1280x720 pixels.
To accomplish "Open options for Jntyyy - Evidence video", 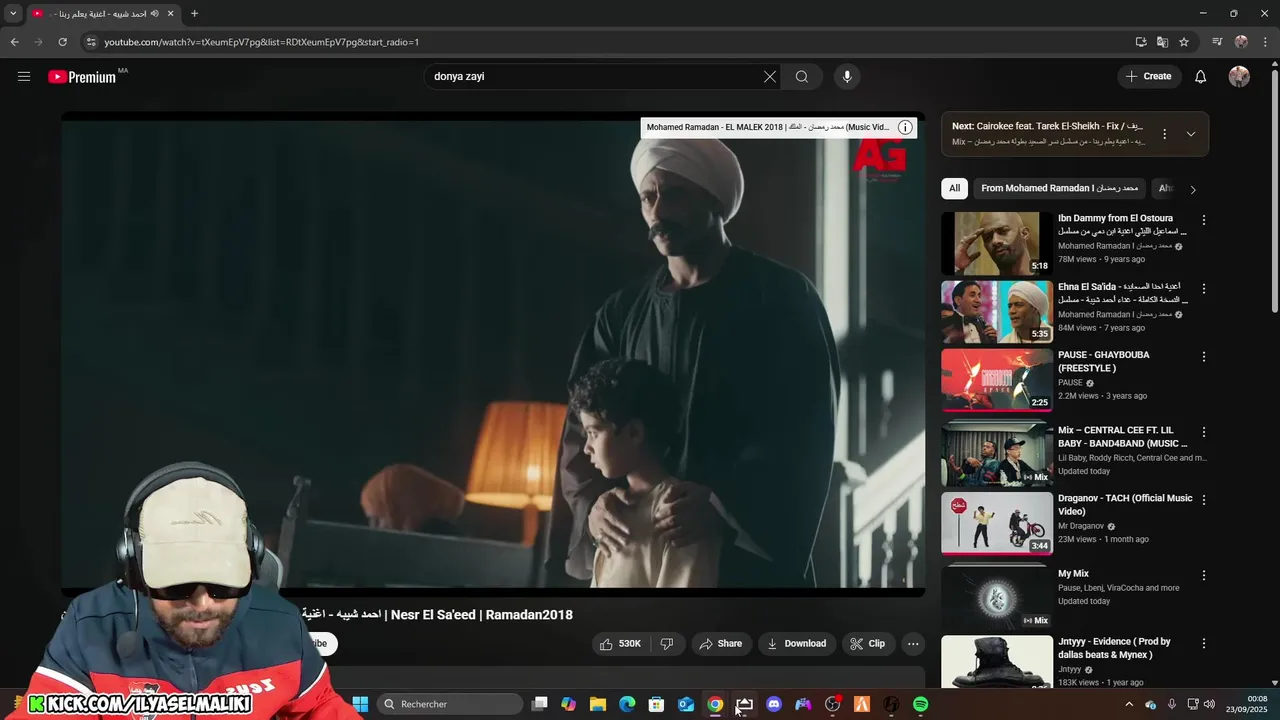I will 1204,643.
